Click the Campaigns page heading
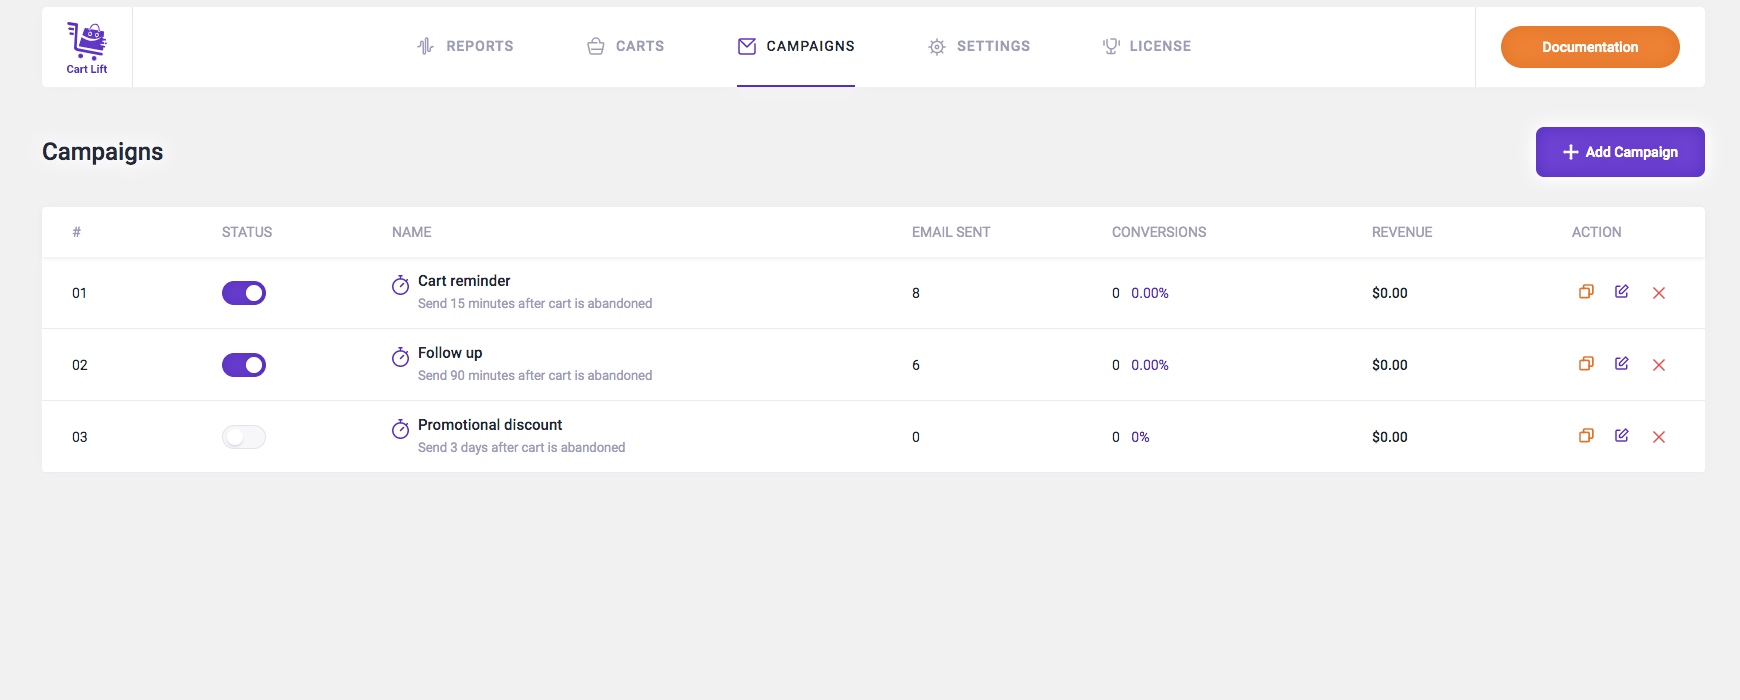Screen dimensions: 1740x700 tap(103, 152)
